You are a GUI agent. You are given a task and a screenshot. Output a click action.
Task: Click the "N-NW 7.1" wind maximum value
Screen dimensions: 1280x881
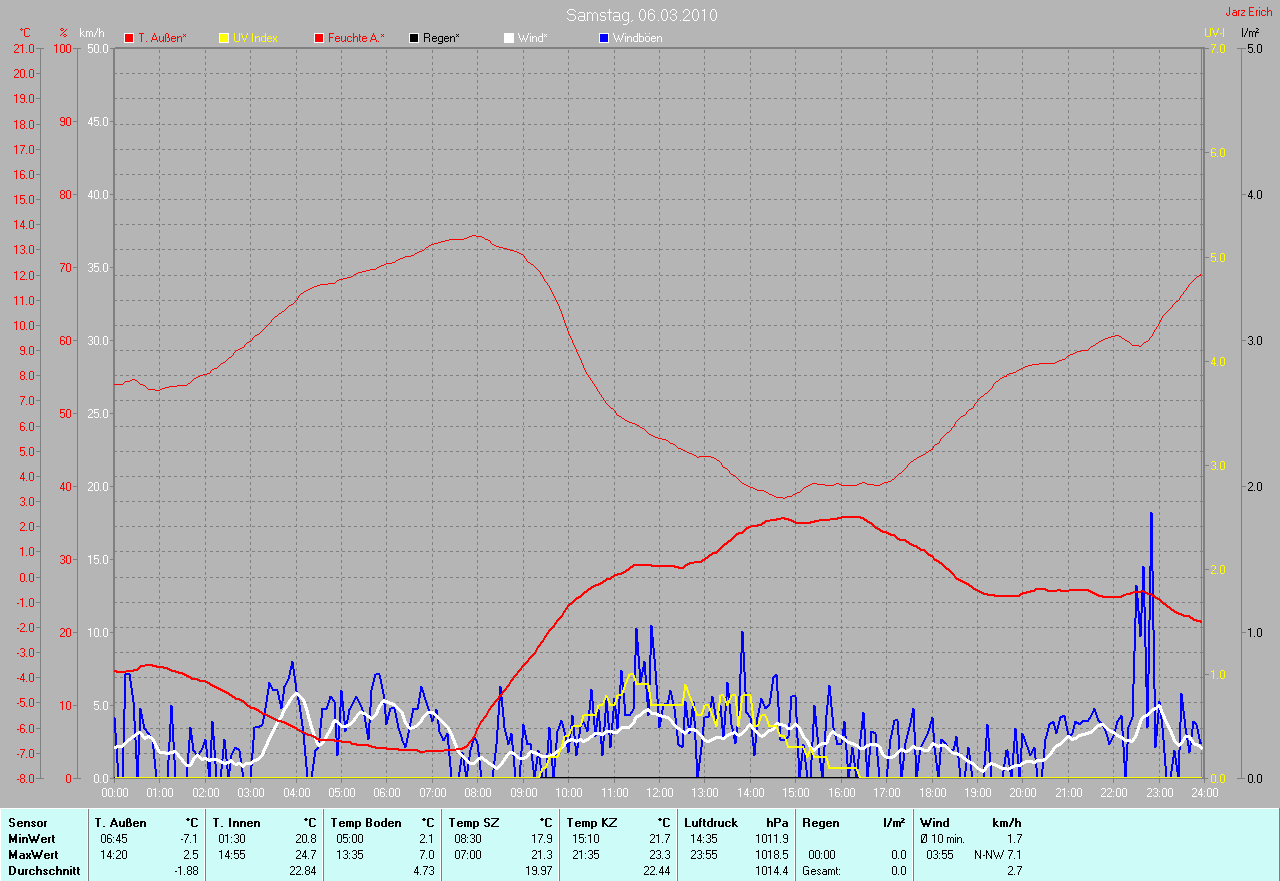click(x=998, y=855)
